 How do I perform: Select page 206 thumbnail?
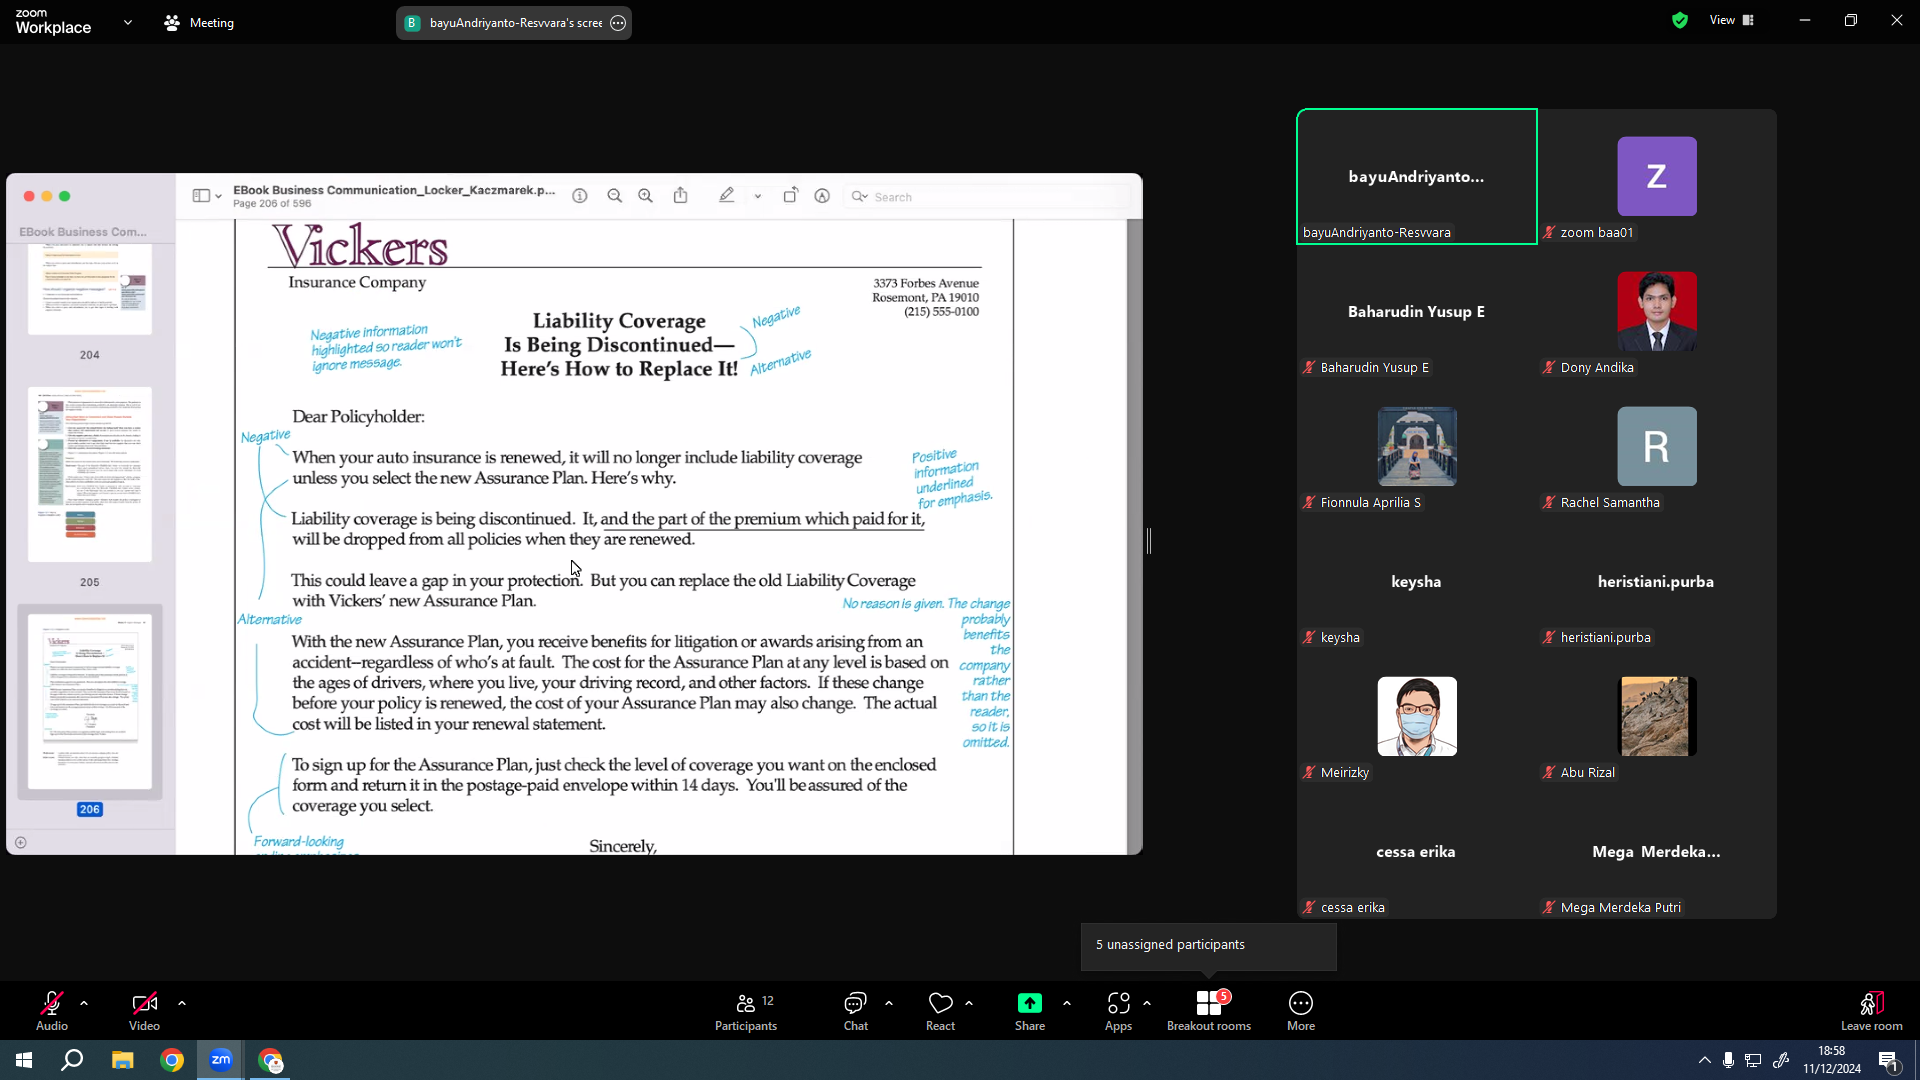[x=90, y=701]
